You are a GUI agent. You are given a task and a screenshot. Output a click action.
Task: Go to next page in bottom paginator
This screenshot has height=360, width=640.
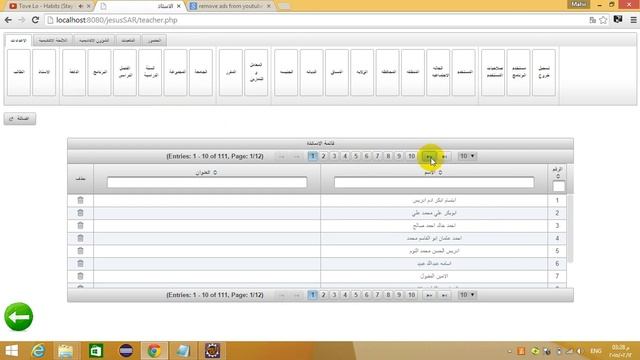(x=429, y=295)
